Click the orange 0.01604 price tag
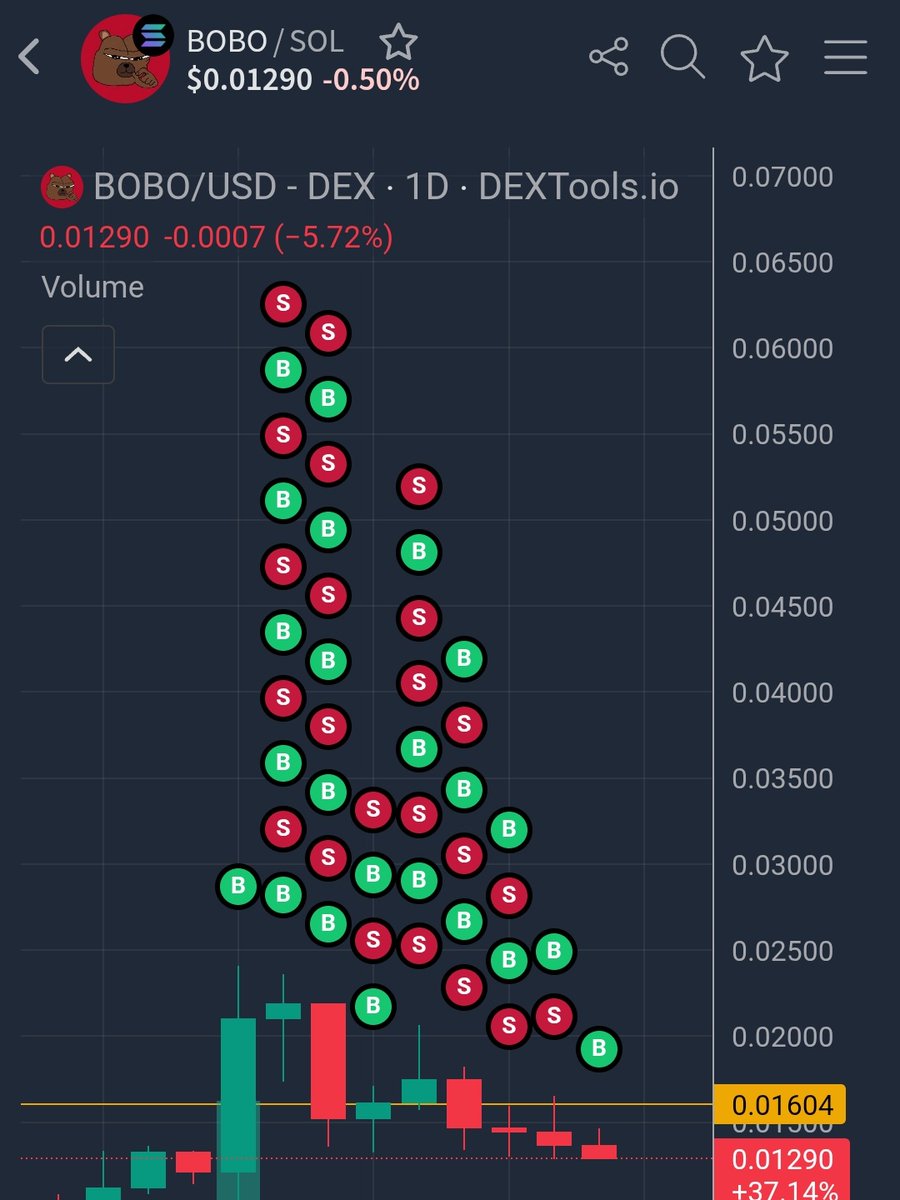This screenshot has width=900, height=1200. coord(780,1105)
